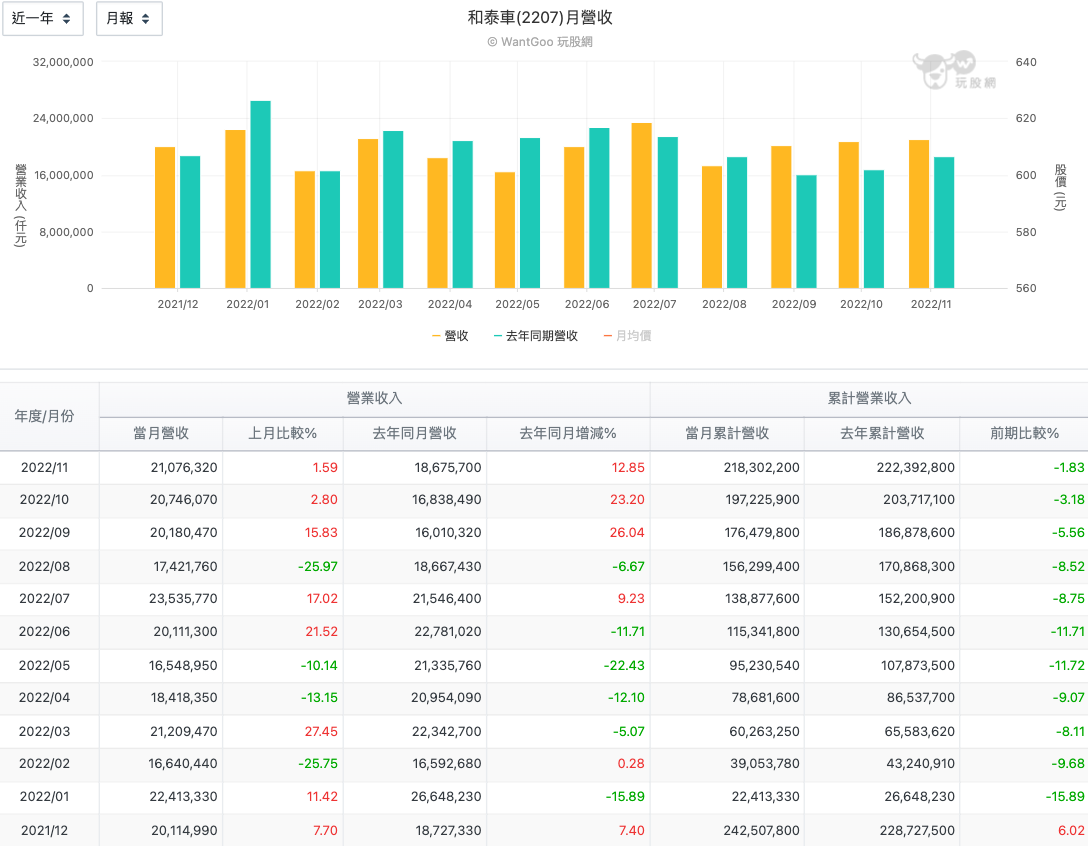The height and width of the screenshot is (846, 1088).
Task: Click the 2022/07 orange revenue bar
Action: (x=642, y=205)
